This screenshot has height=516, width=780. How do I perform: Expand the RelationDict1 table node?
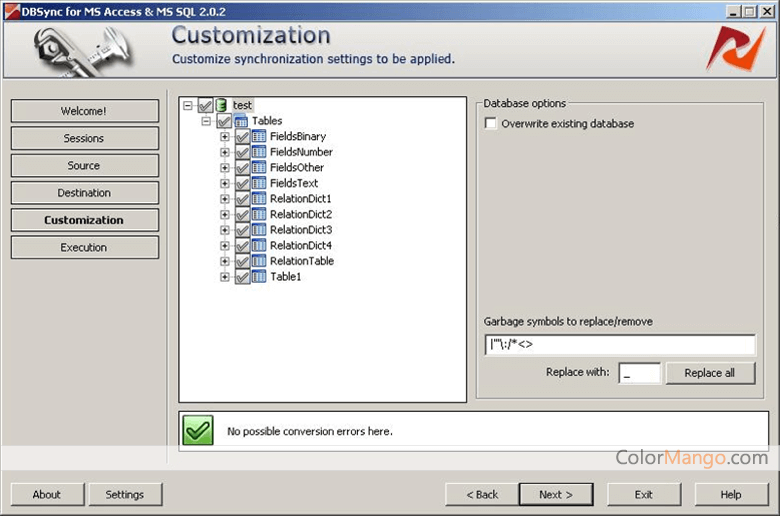pyautogui.click(x=225, y=199)
